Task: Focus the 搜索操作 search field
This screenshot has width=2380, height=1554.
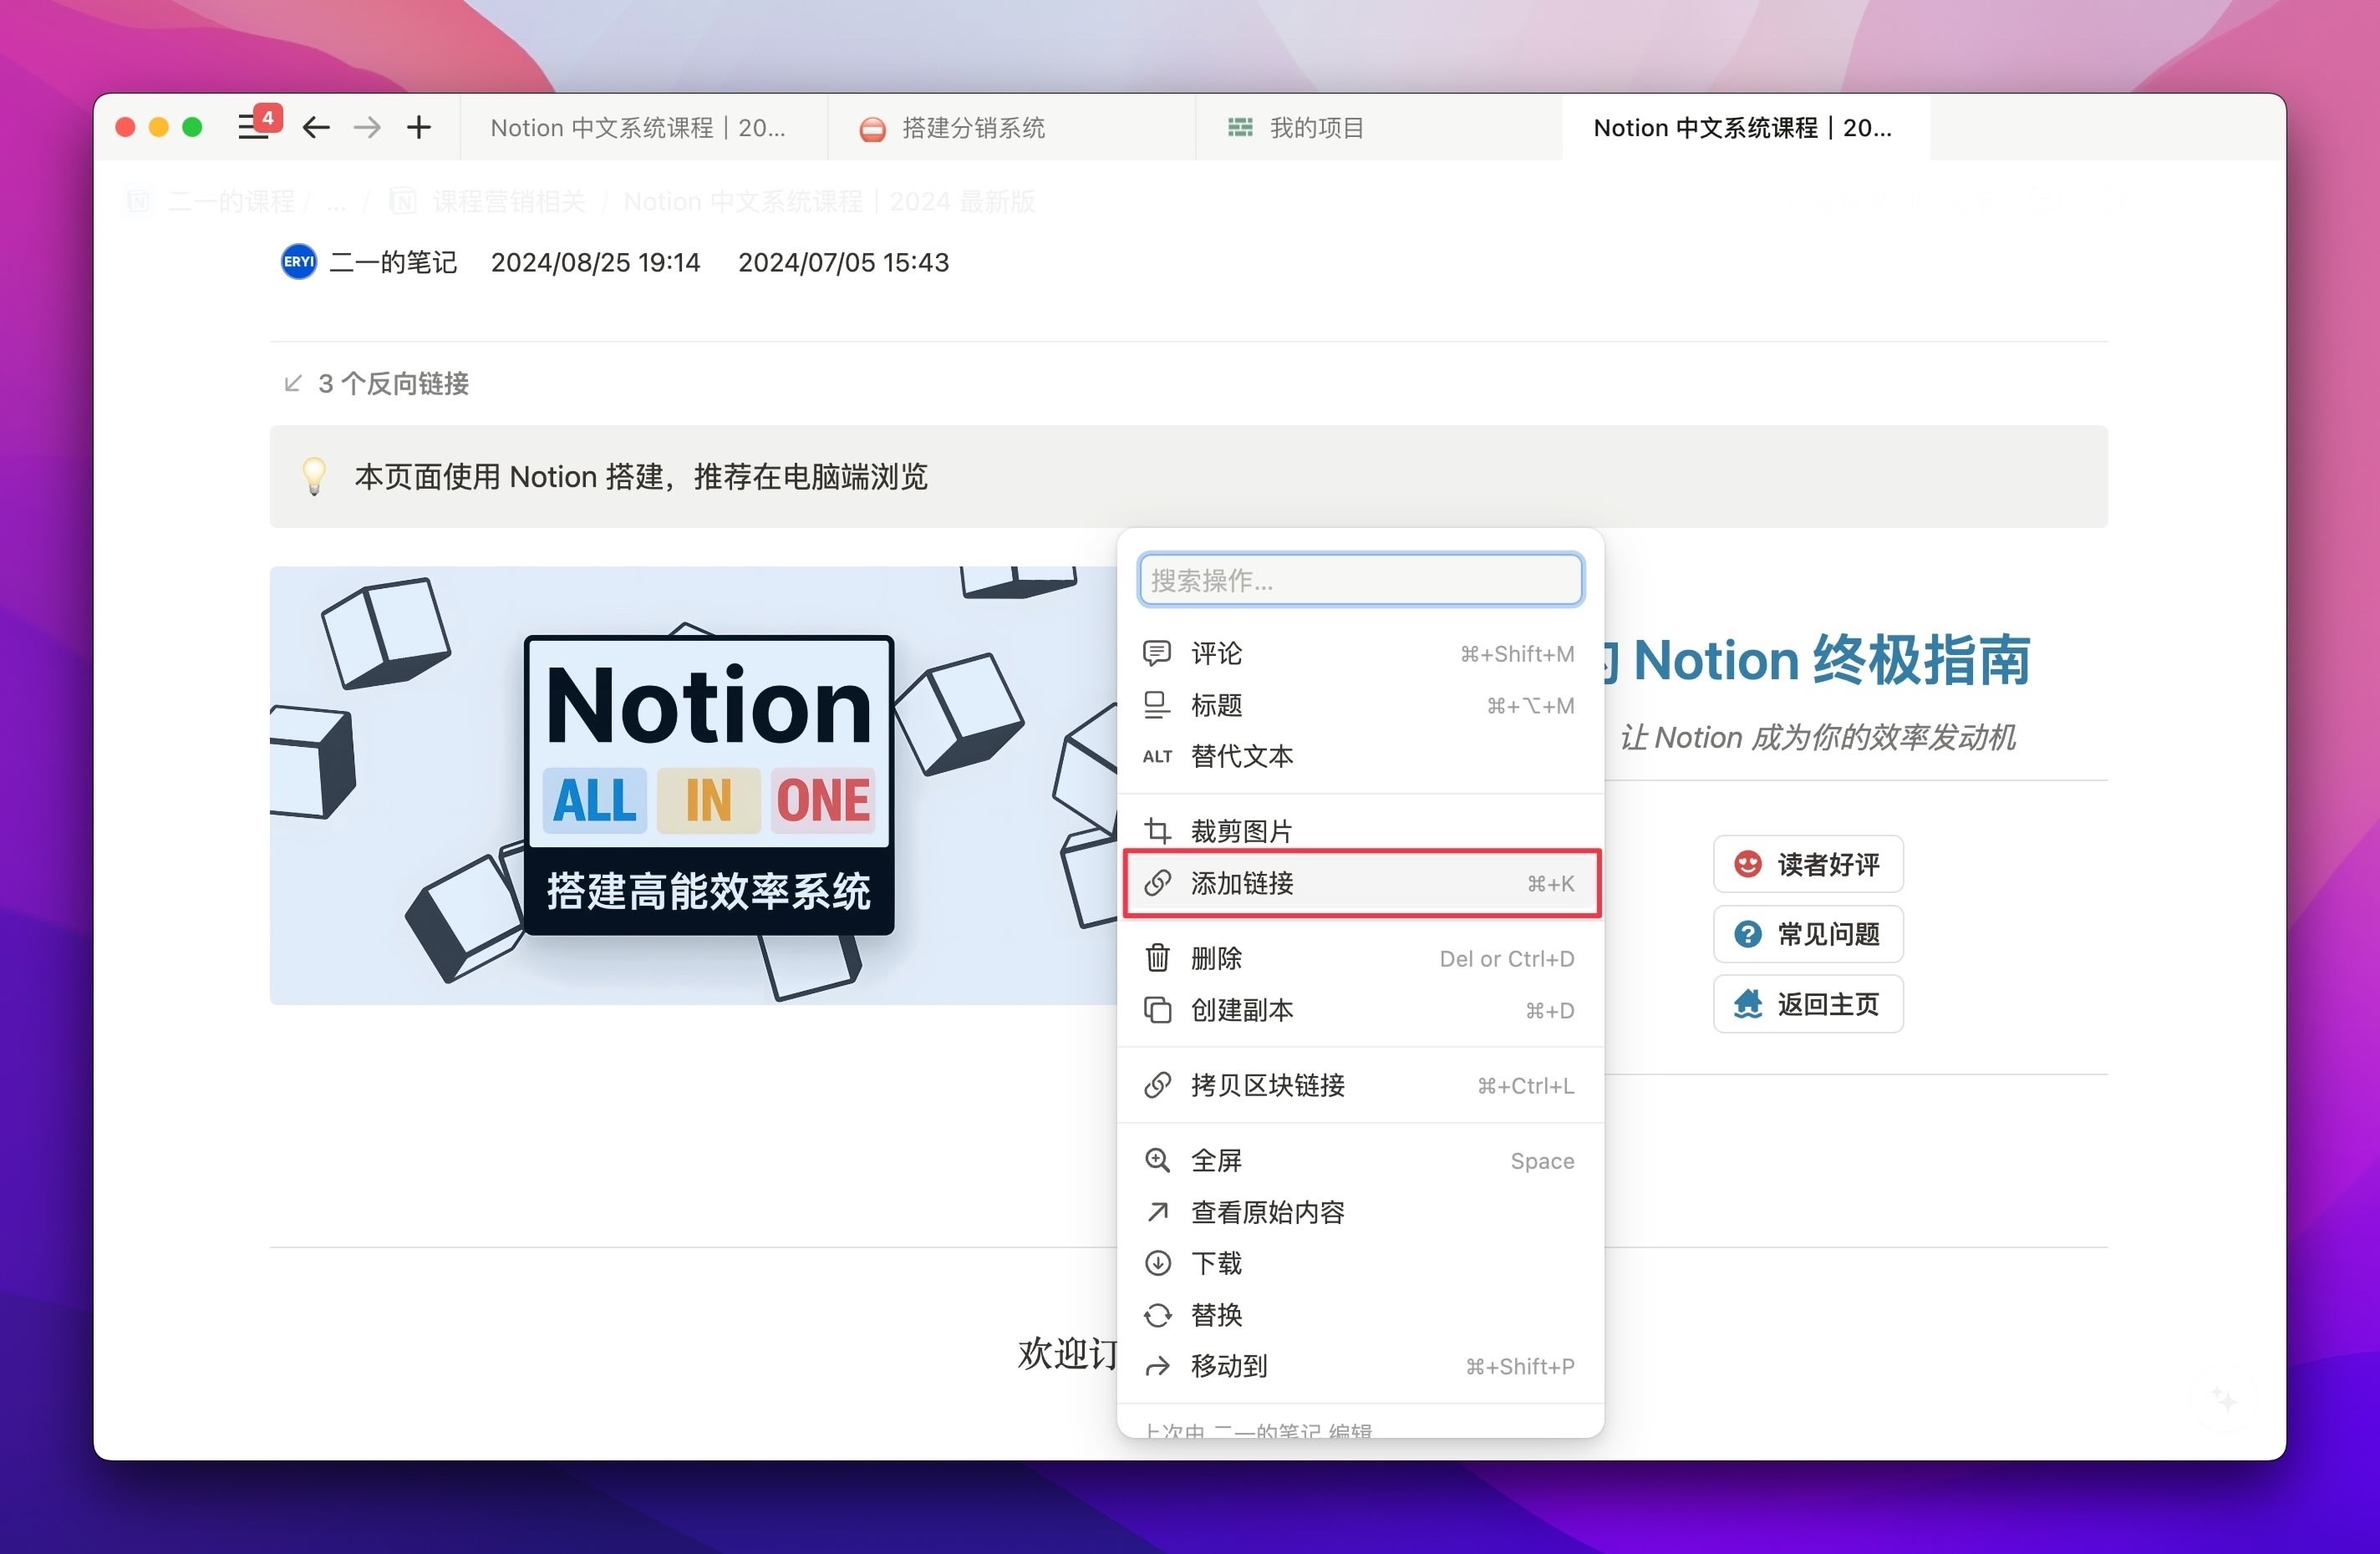Action: tap(1360, 580)
